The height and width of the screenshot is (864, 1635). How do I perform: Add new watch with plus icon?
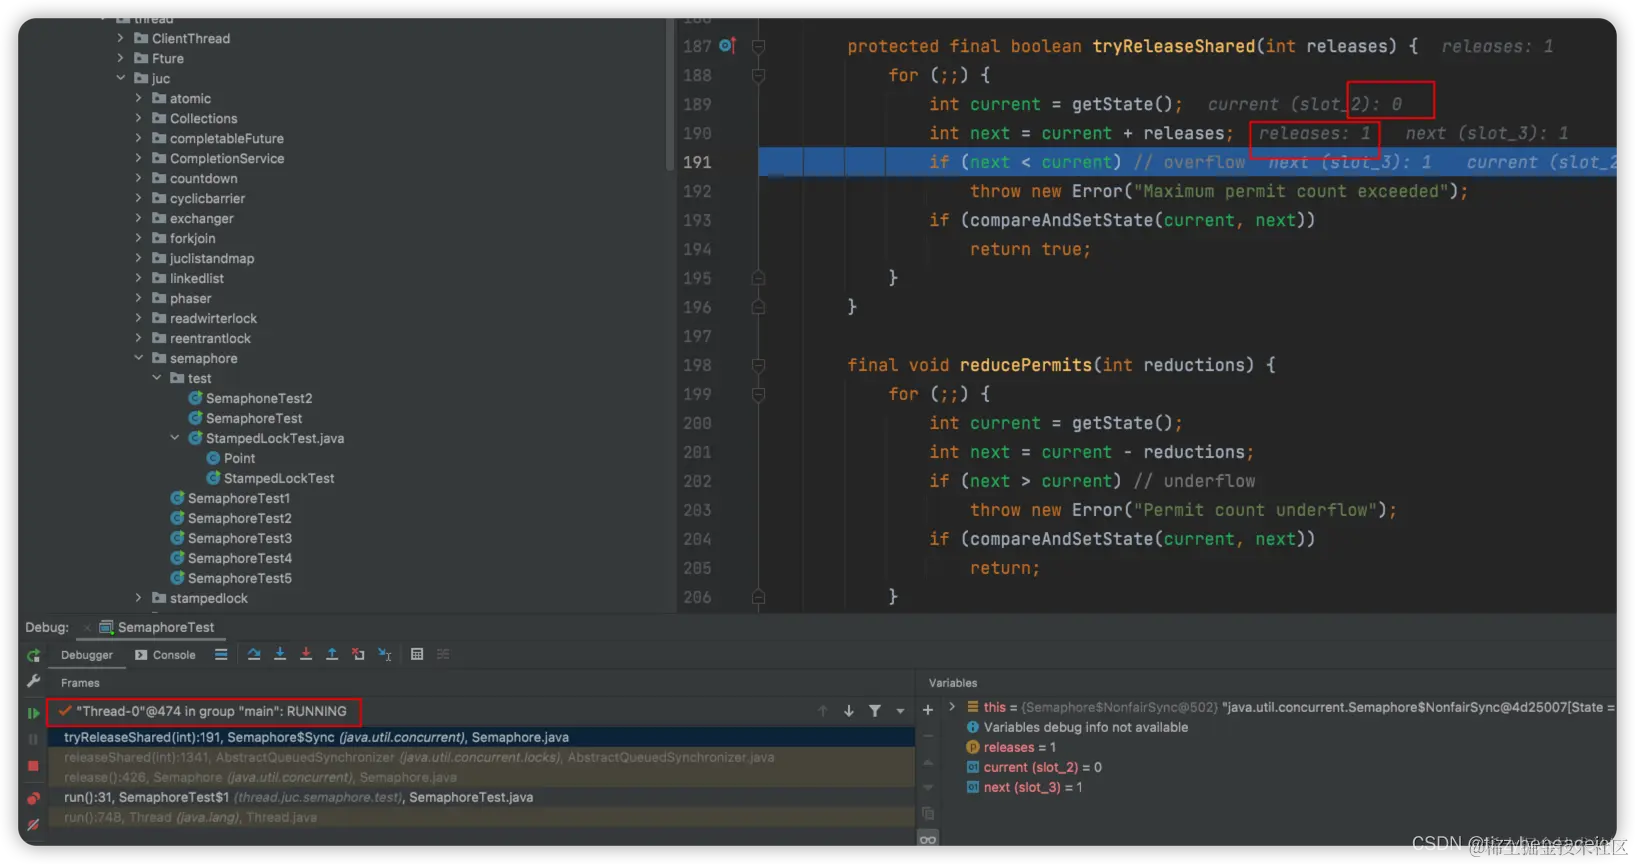[928, 710]
